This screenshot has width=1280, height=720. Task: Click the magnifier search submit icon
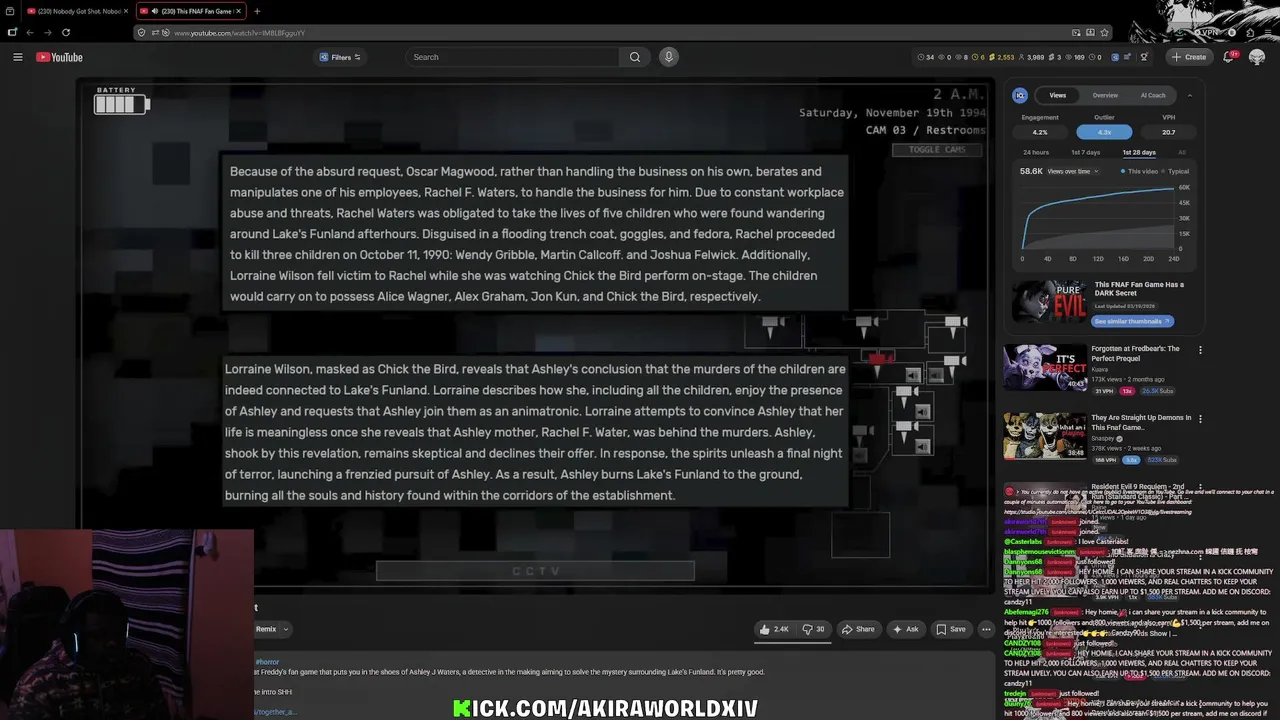point(635,57)
